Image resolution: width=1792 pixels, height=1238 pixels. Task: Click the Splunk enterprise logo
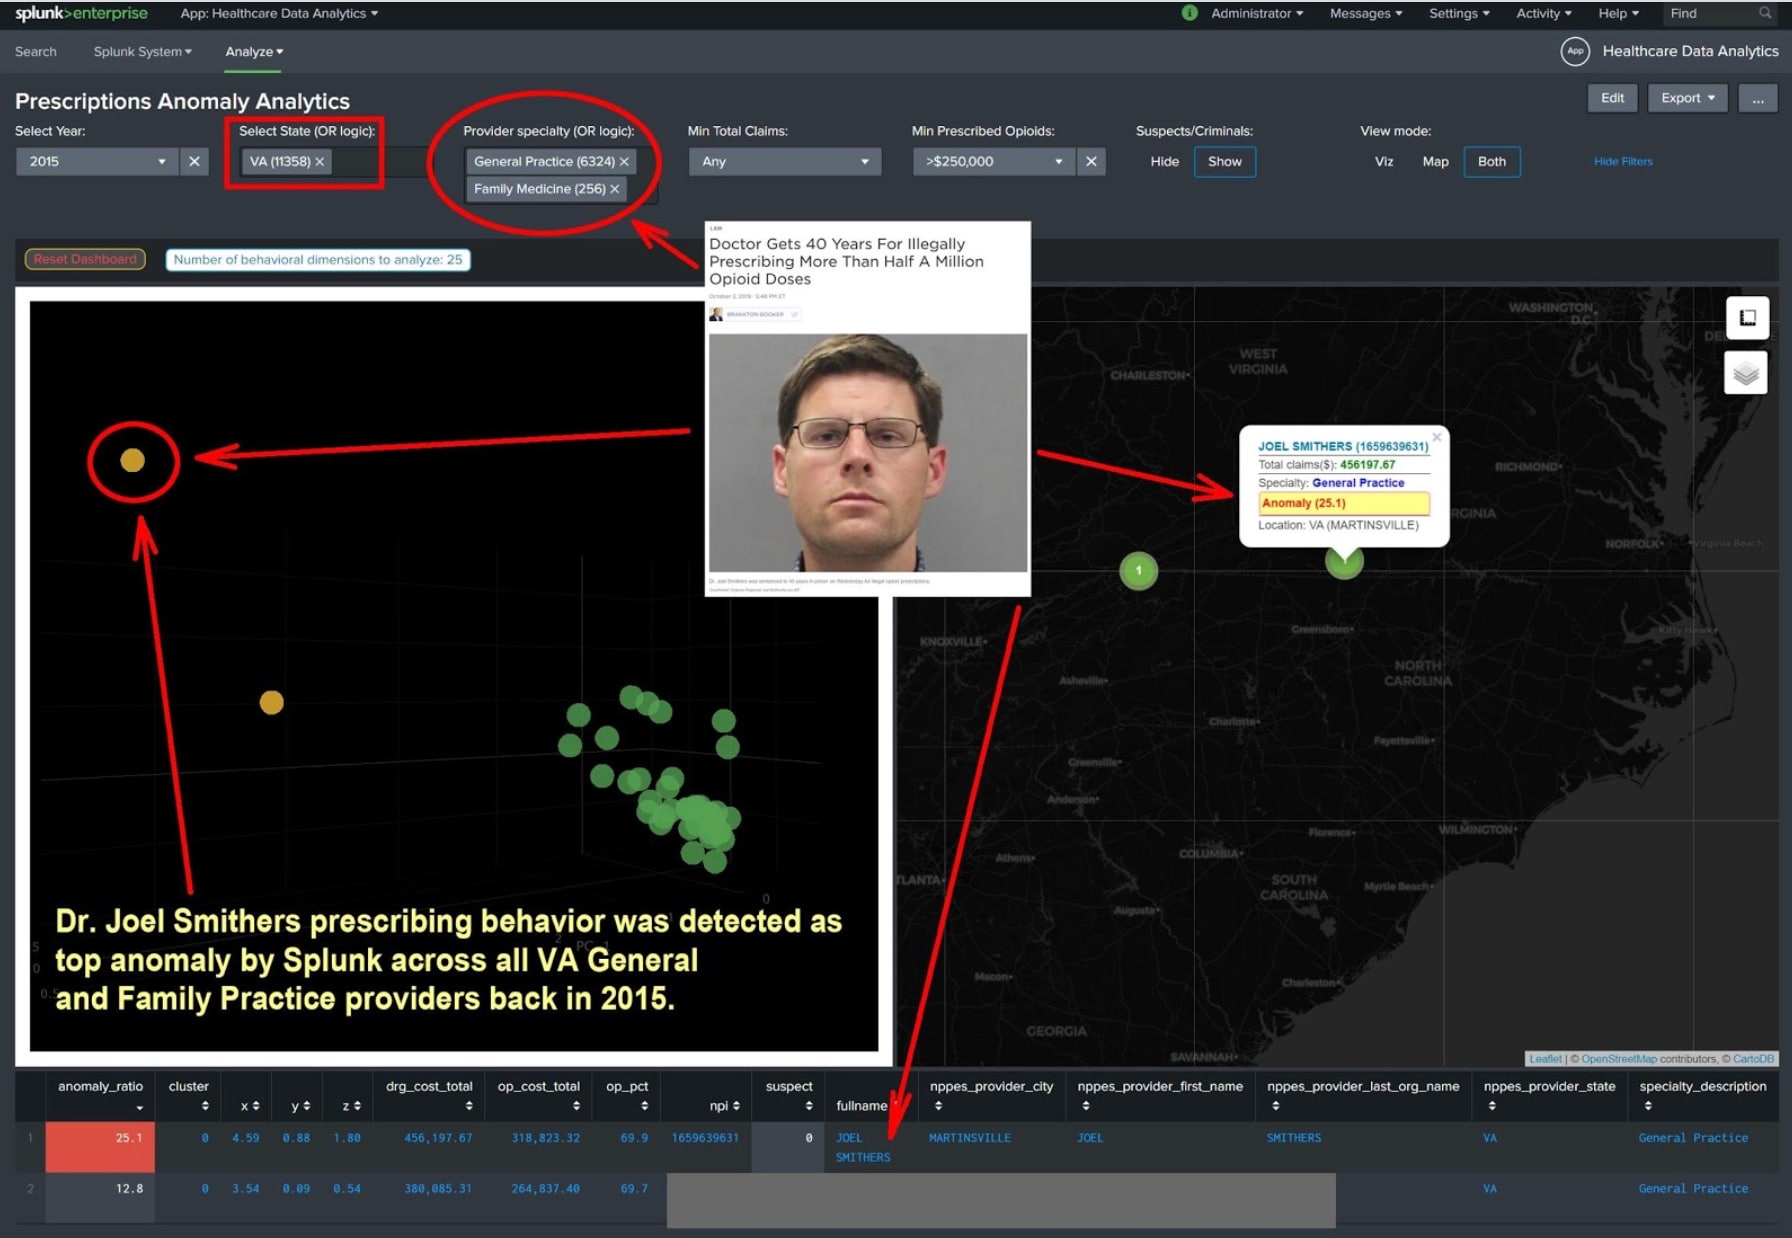coord(81,13)
